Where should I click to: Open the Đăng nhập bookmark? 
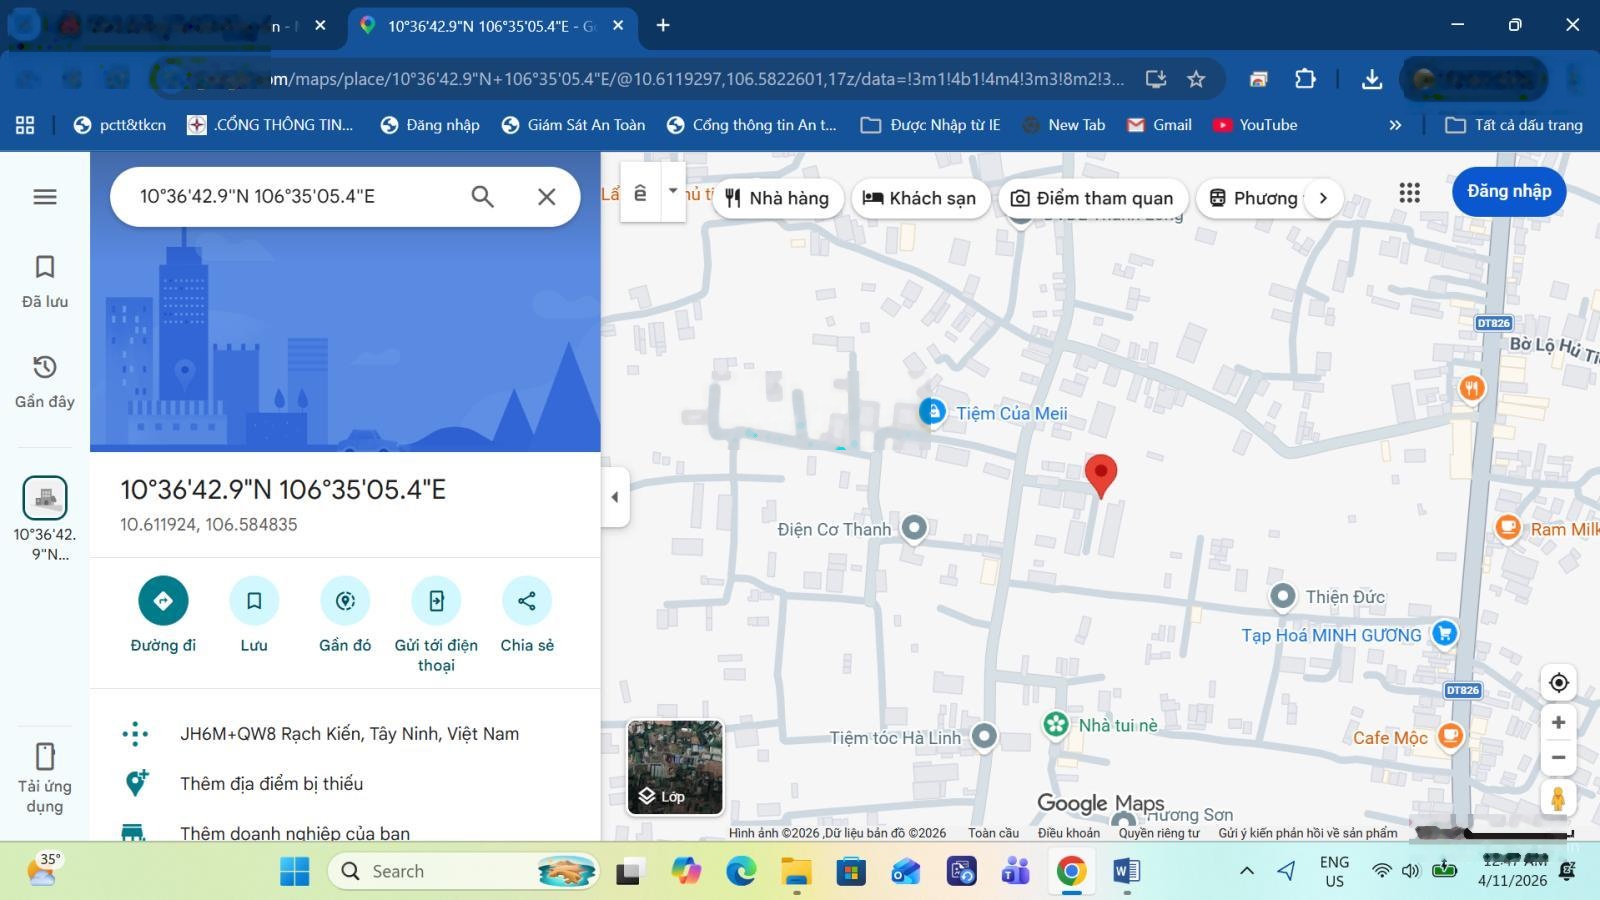tap(430, 125)
